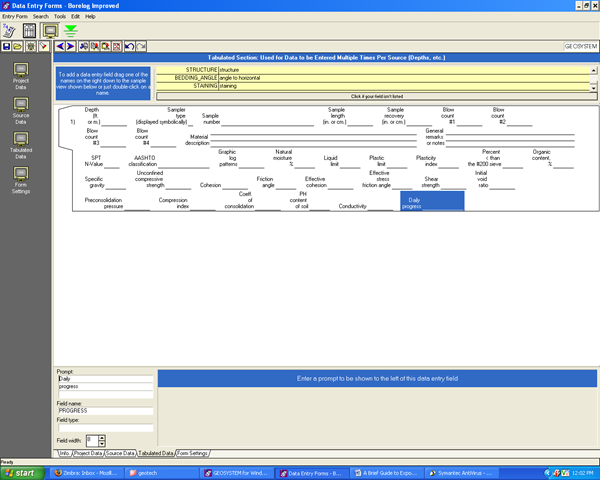Click the icon right of the blue right arrow
Screen dimensions: 600x480
84,46
